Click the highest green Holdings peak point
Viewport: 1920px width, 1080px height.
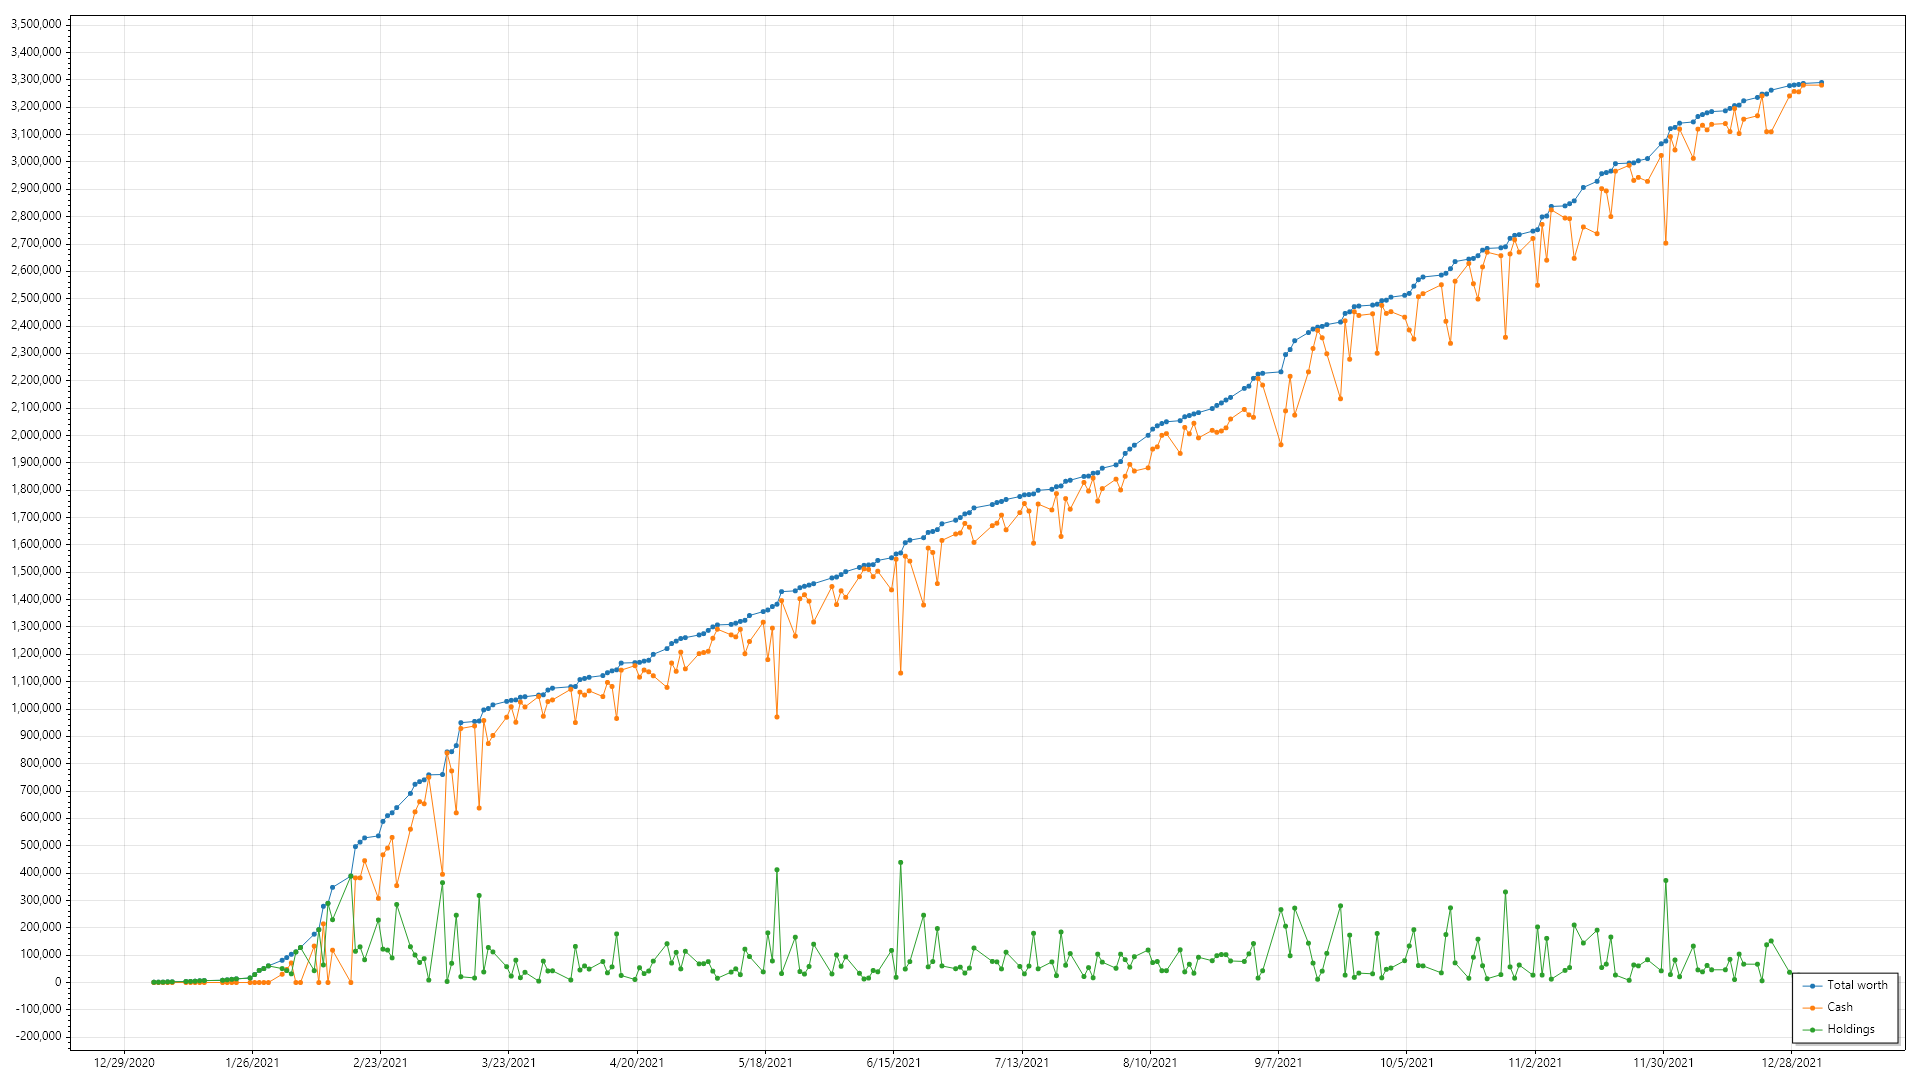point(900,862)
